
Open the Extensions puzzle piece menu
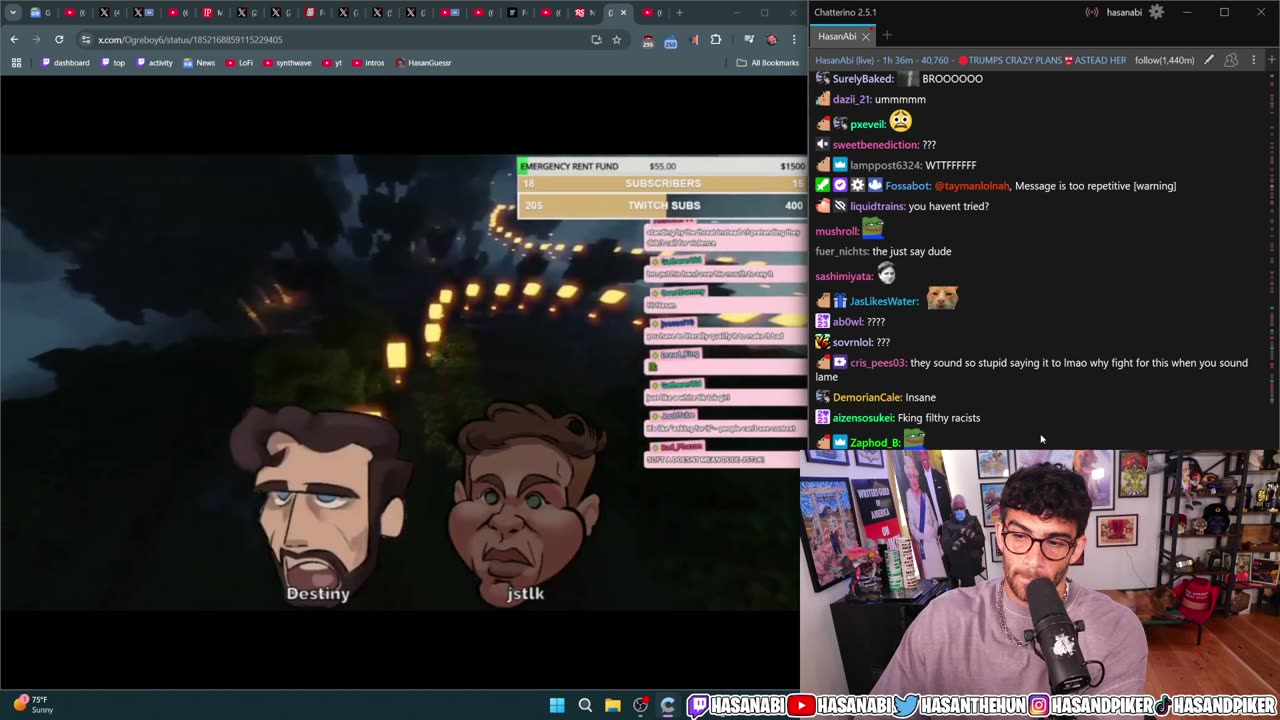coord(716,39)
